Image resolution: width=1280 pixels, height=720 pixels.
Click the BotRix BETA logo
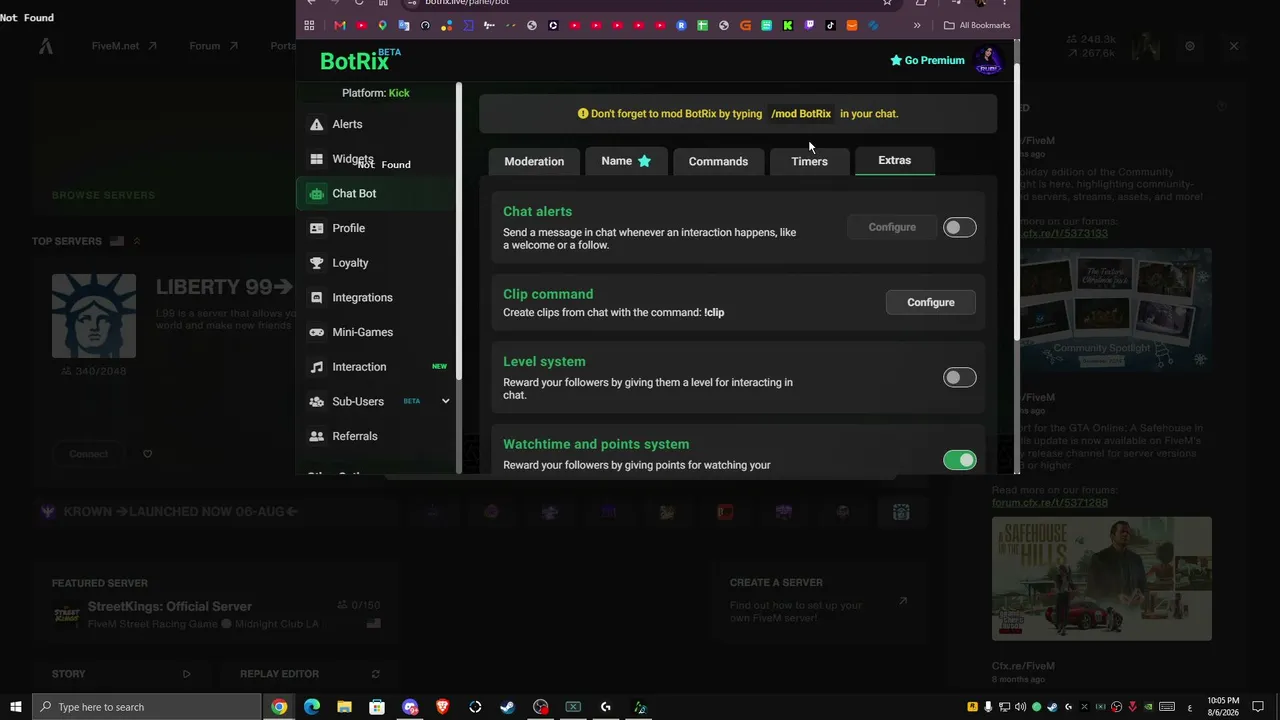point(360,60)
